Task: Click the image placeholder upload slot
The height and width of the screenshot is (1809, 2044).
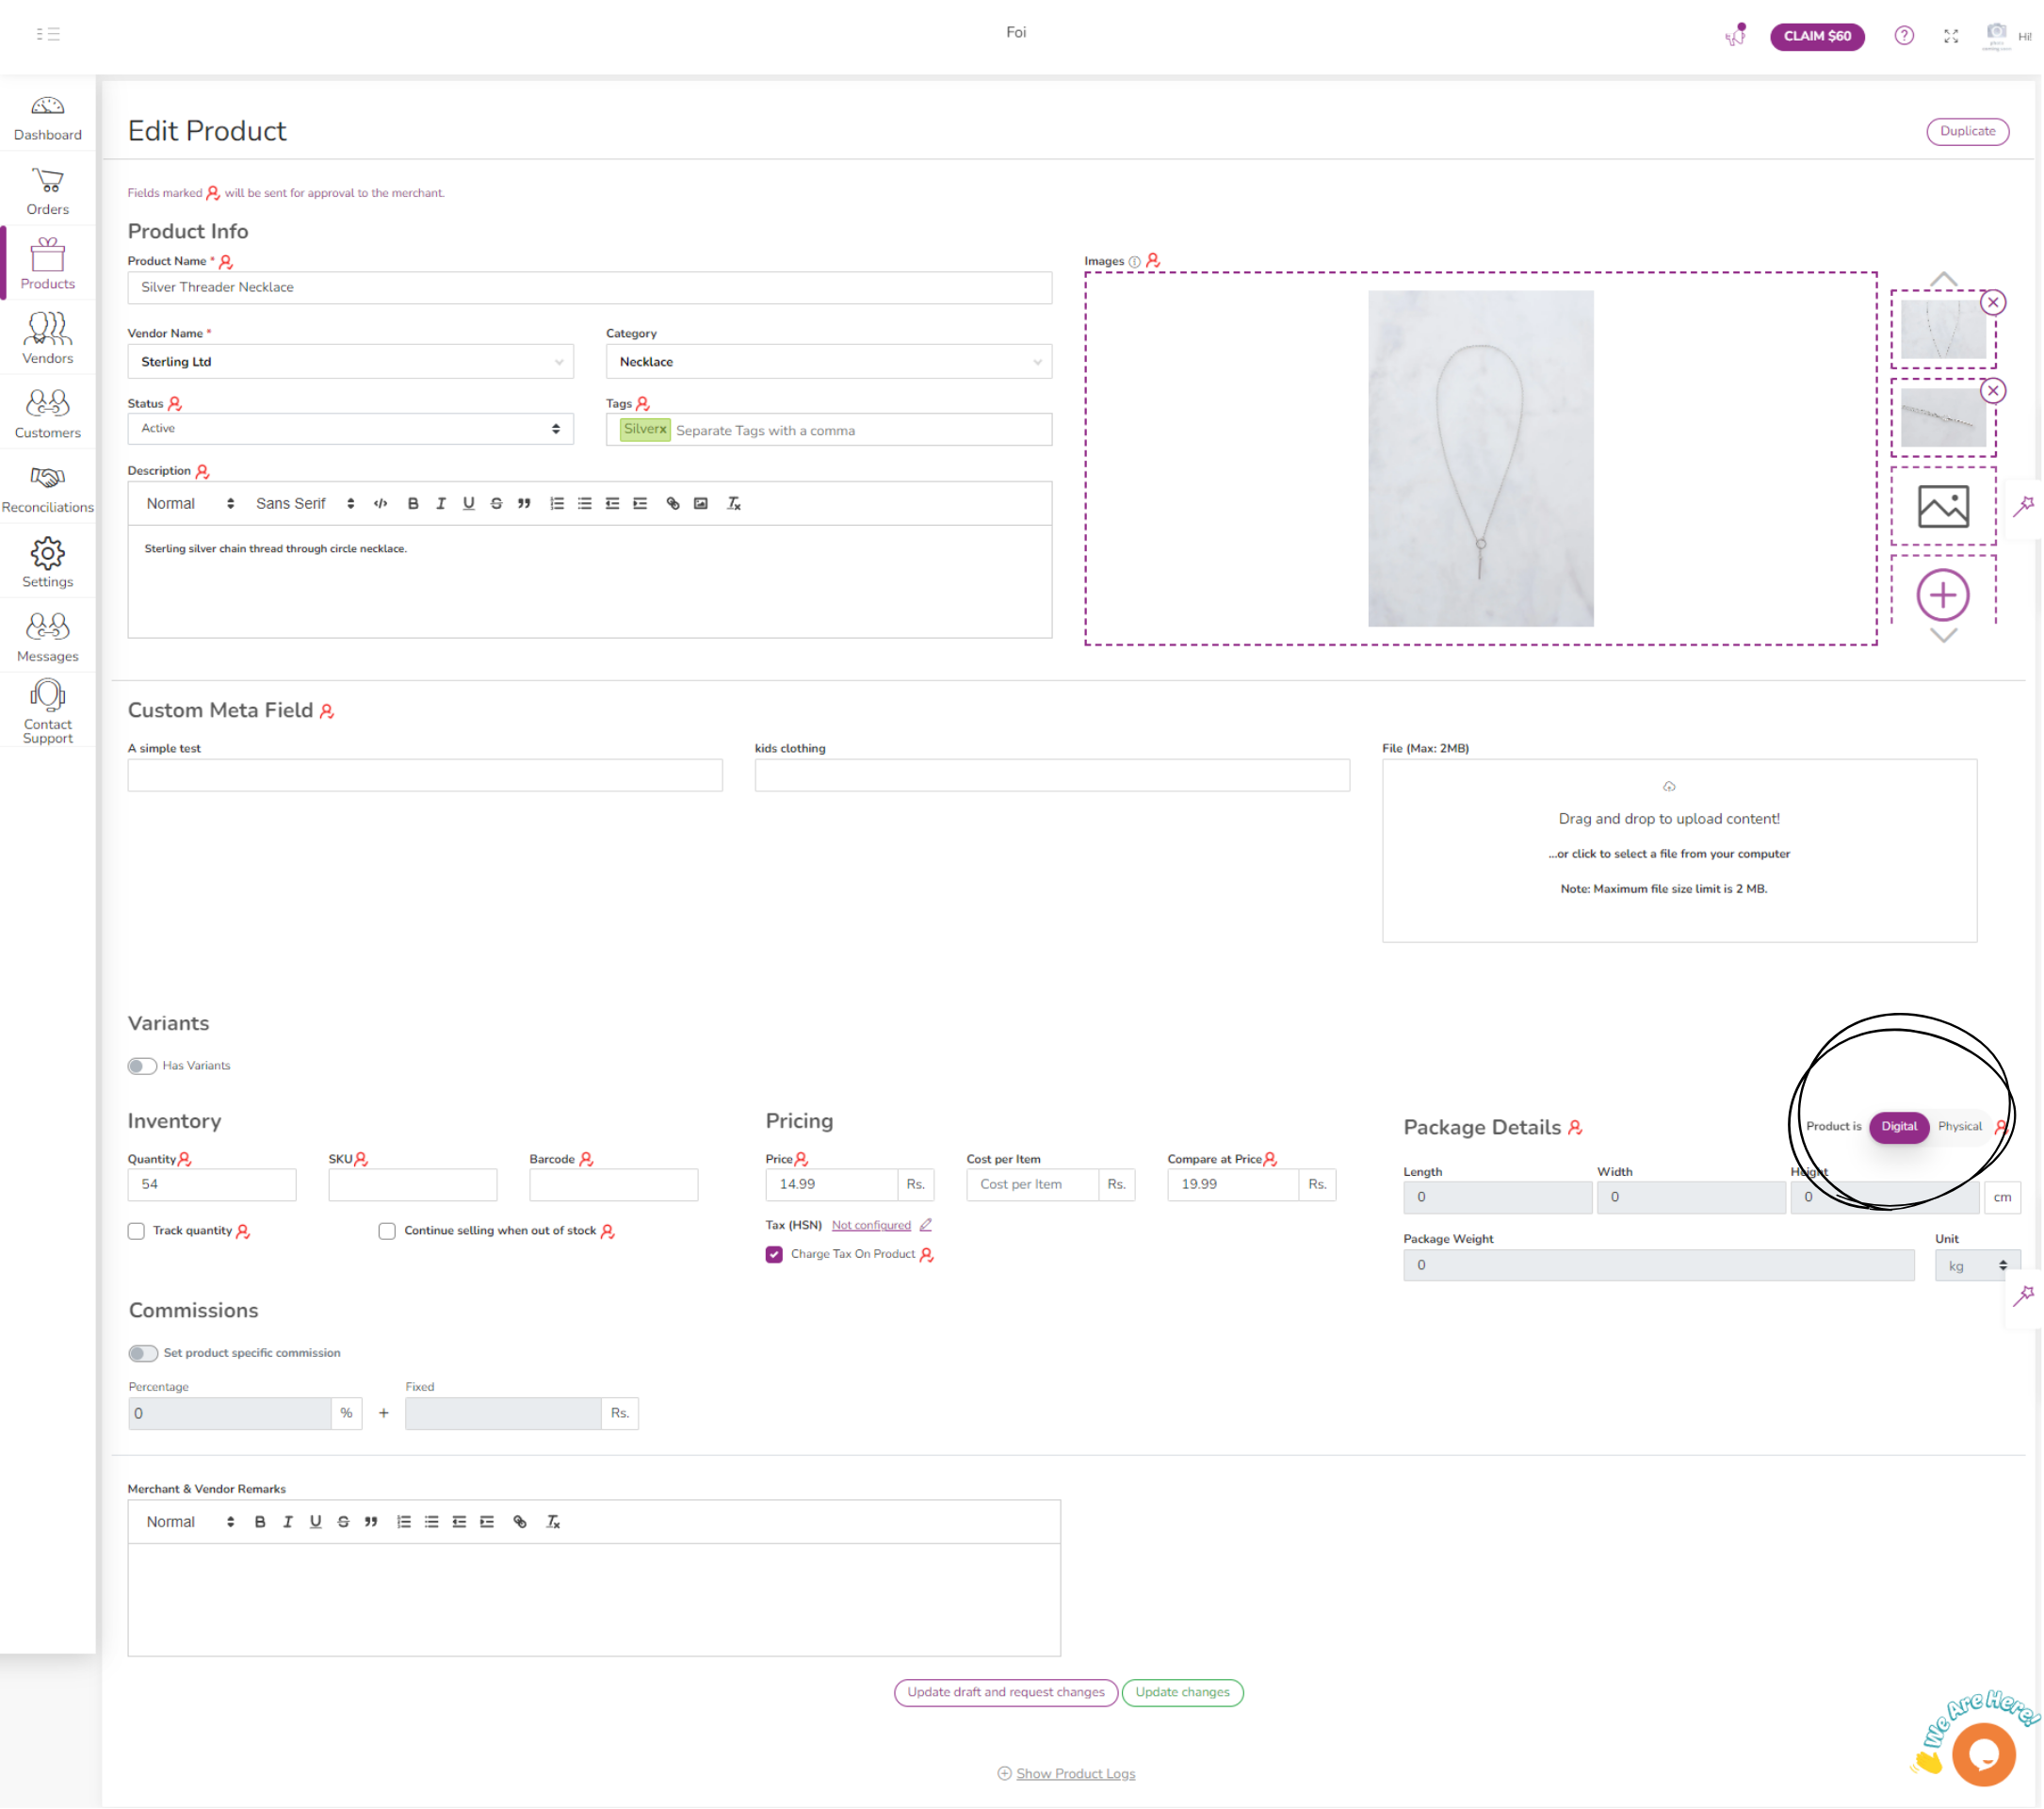Action: click(1943, 506)
